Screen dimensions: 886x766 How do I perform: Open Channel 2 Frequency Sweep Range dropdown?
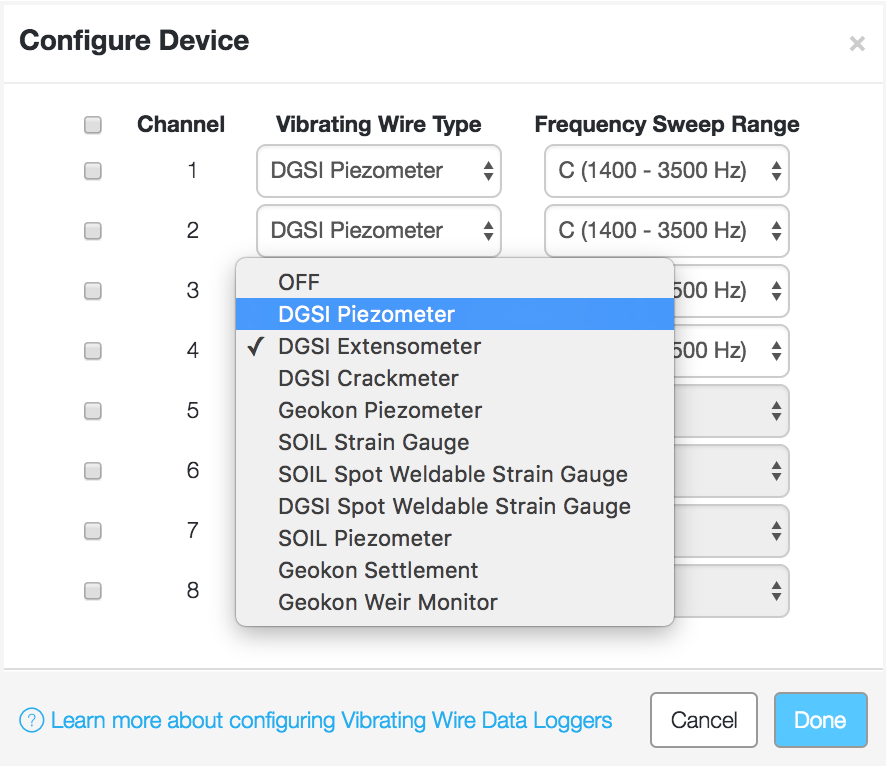tap(667, 230)
